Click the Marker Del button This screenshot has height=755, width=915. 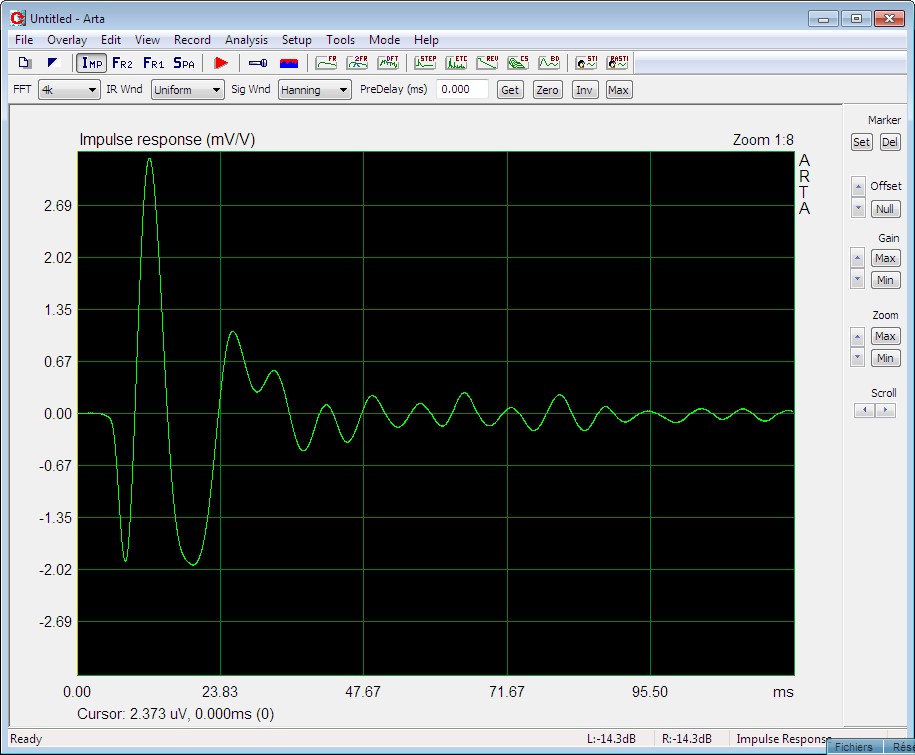pyautogui.click(x=890, y=142)
